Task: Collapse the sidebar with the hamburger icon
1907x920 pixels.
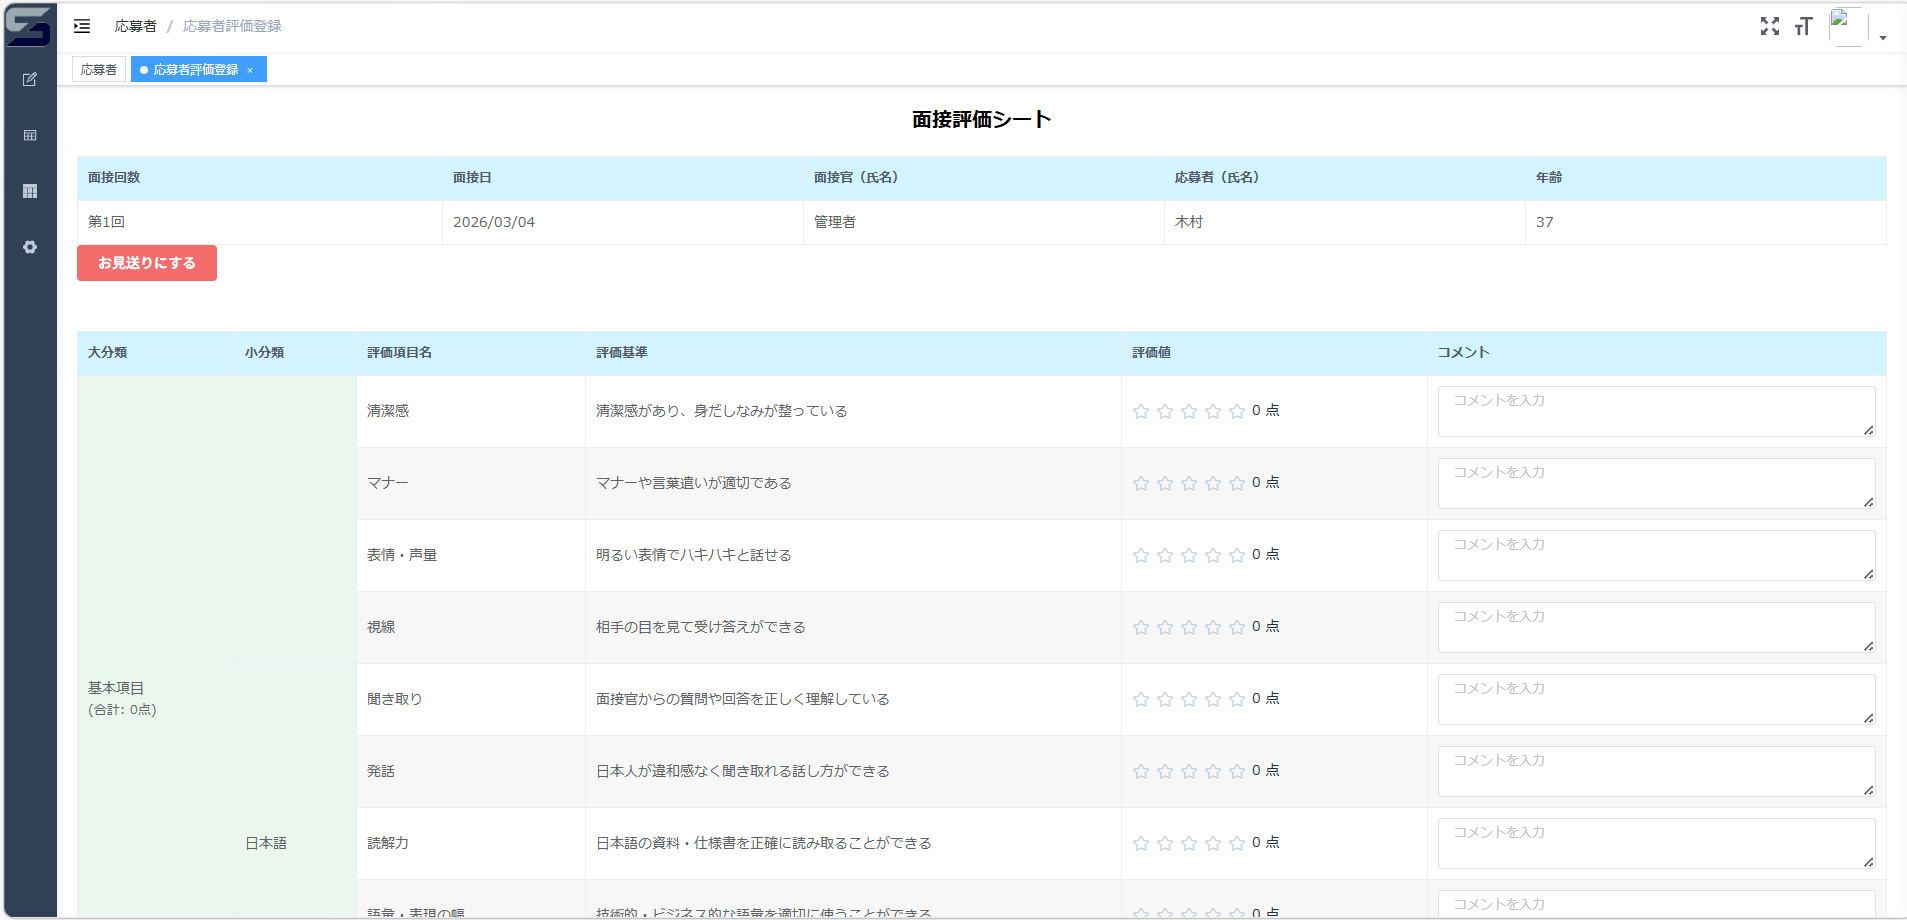Action: 82,26
